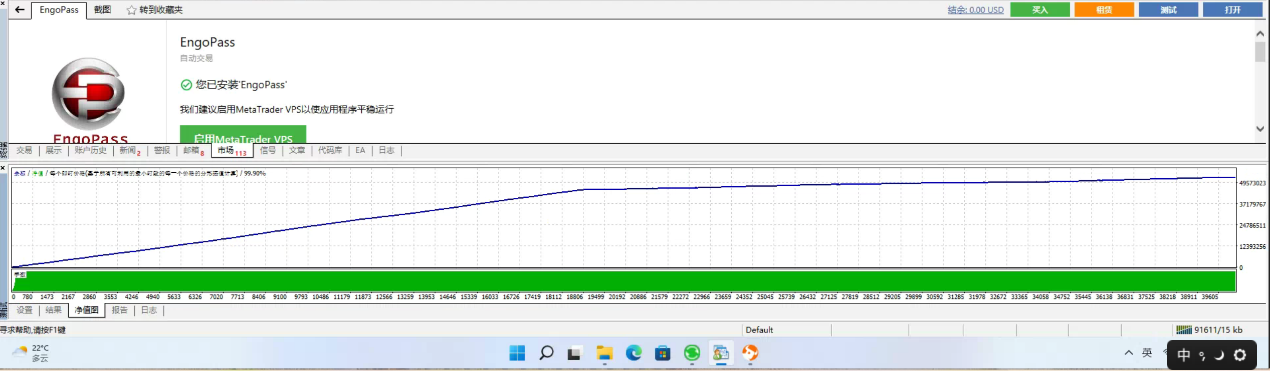Click the scroll-down arrow in product panel
The image size is (1270, 371).
tap(1260, 128)
